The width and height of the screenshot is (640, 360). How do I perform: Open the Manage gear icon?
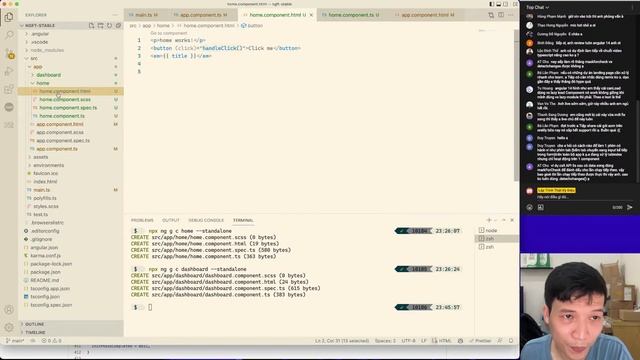[9, 327]
